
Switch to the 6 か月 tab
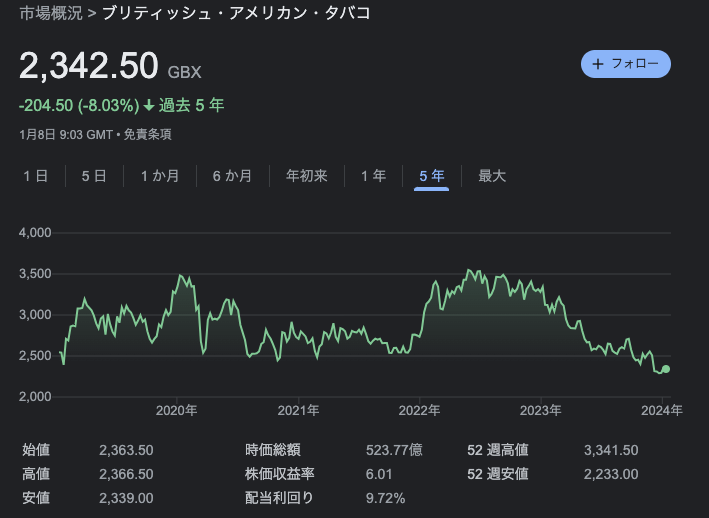232,176
